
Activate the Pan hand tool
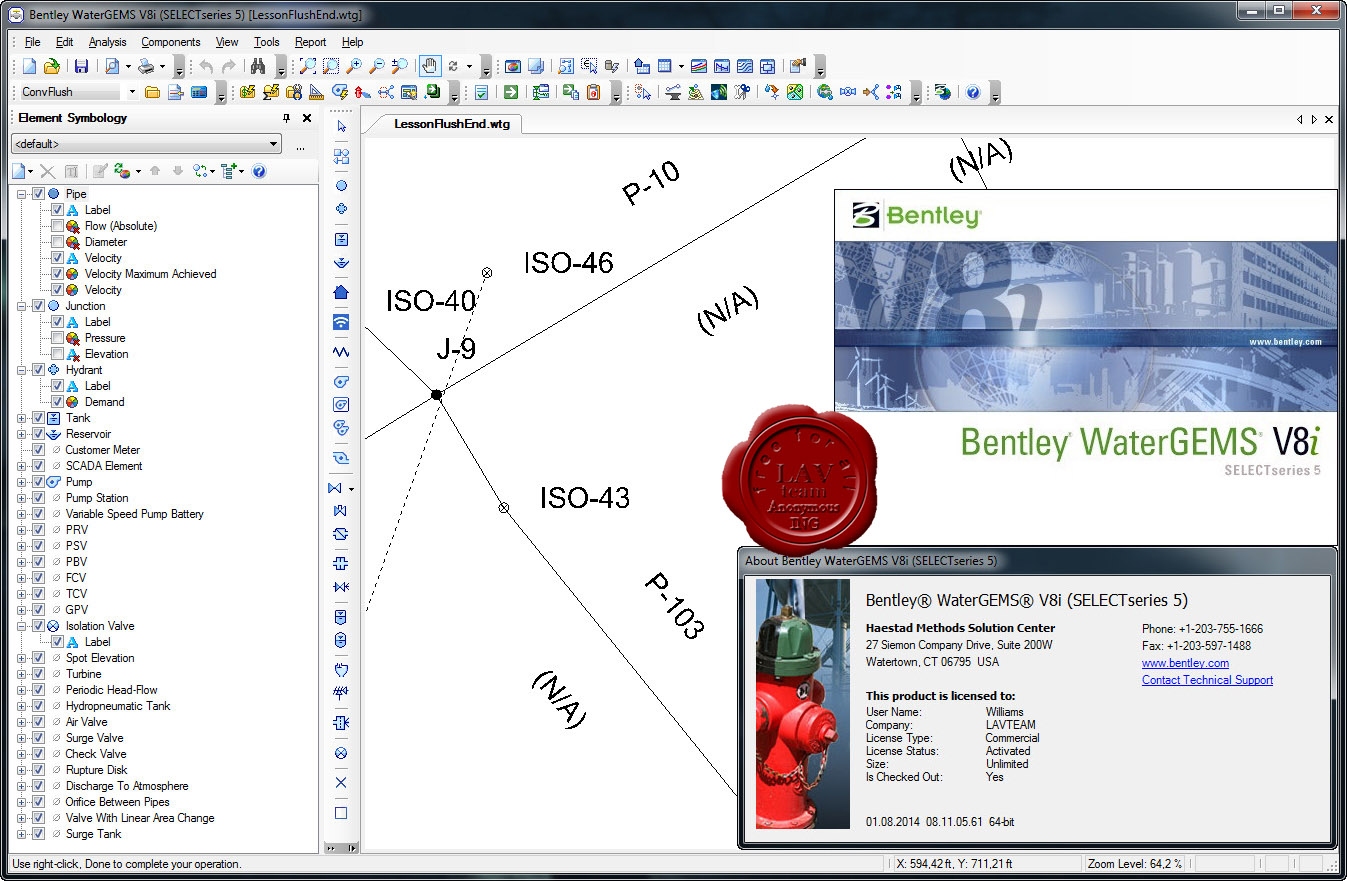tap(429, 67)
